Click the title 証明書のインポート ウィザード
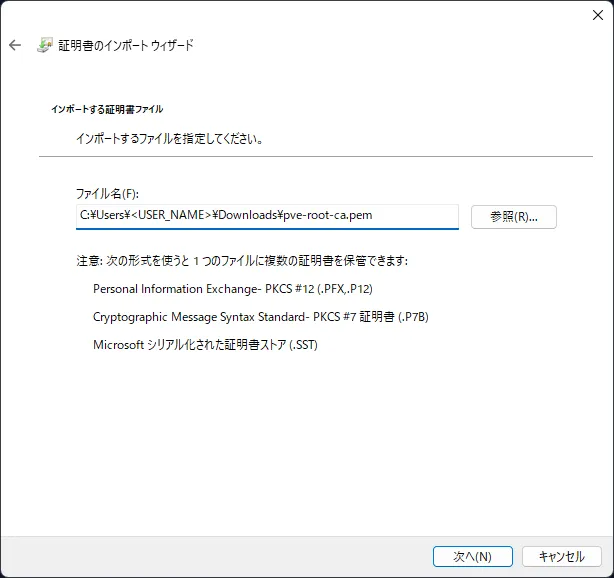Screen dimensions: 614x578 (x=126, y=45)
